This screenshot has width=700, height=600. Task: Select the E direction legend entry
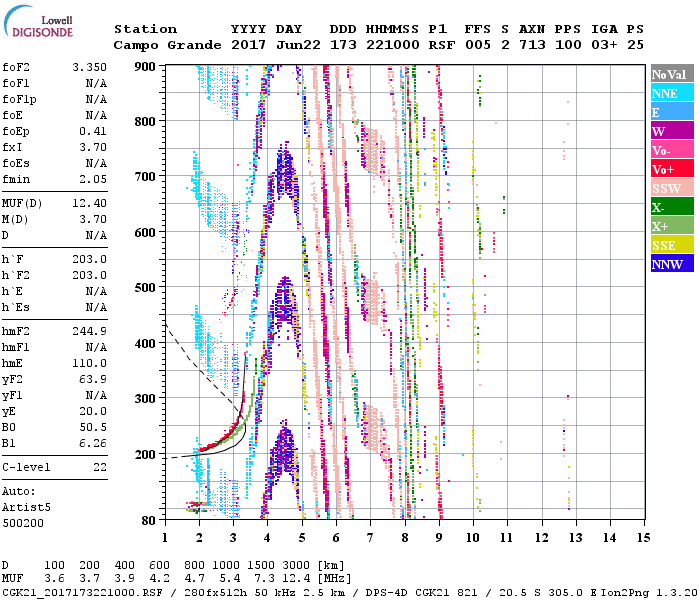[x=671, y=113]
